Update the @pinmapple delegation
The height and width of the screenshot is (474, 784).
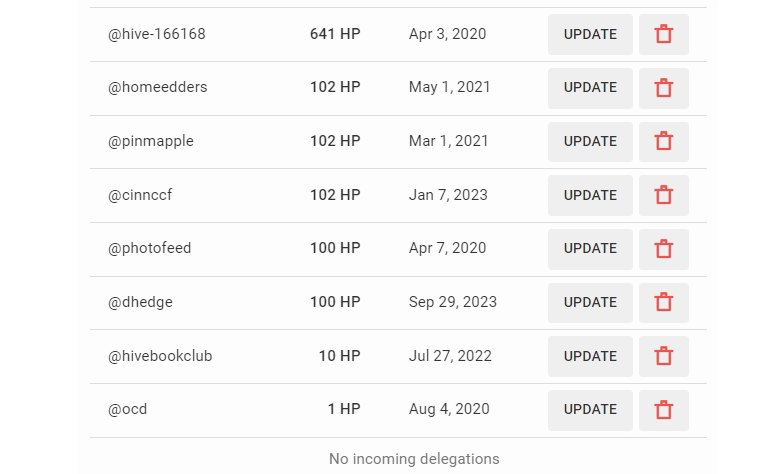coord(590,142)
